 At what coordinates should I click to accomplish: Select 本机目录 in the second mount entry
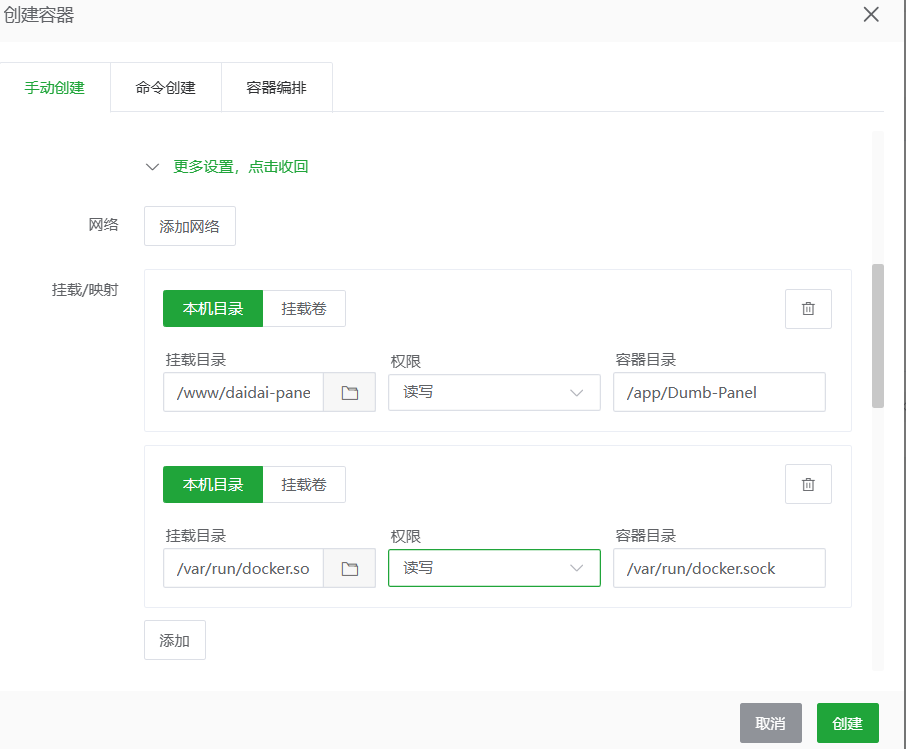point(213,485)
